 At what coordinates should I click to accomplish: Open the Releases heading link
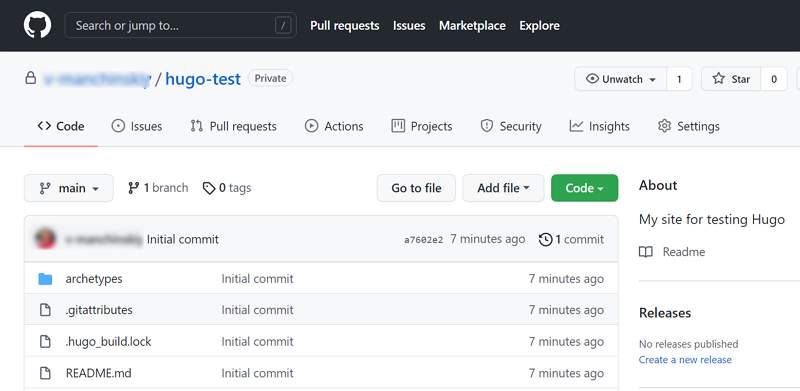pyautogui.click(x=665, y=312)
